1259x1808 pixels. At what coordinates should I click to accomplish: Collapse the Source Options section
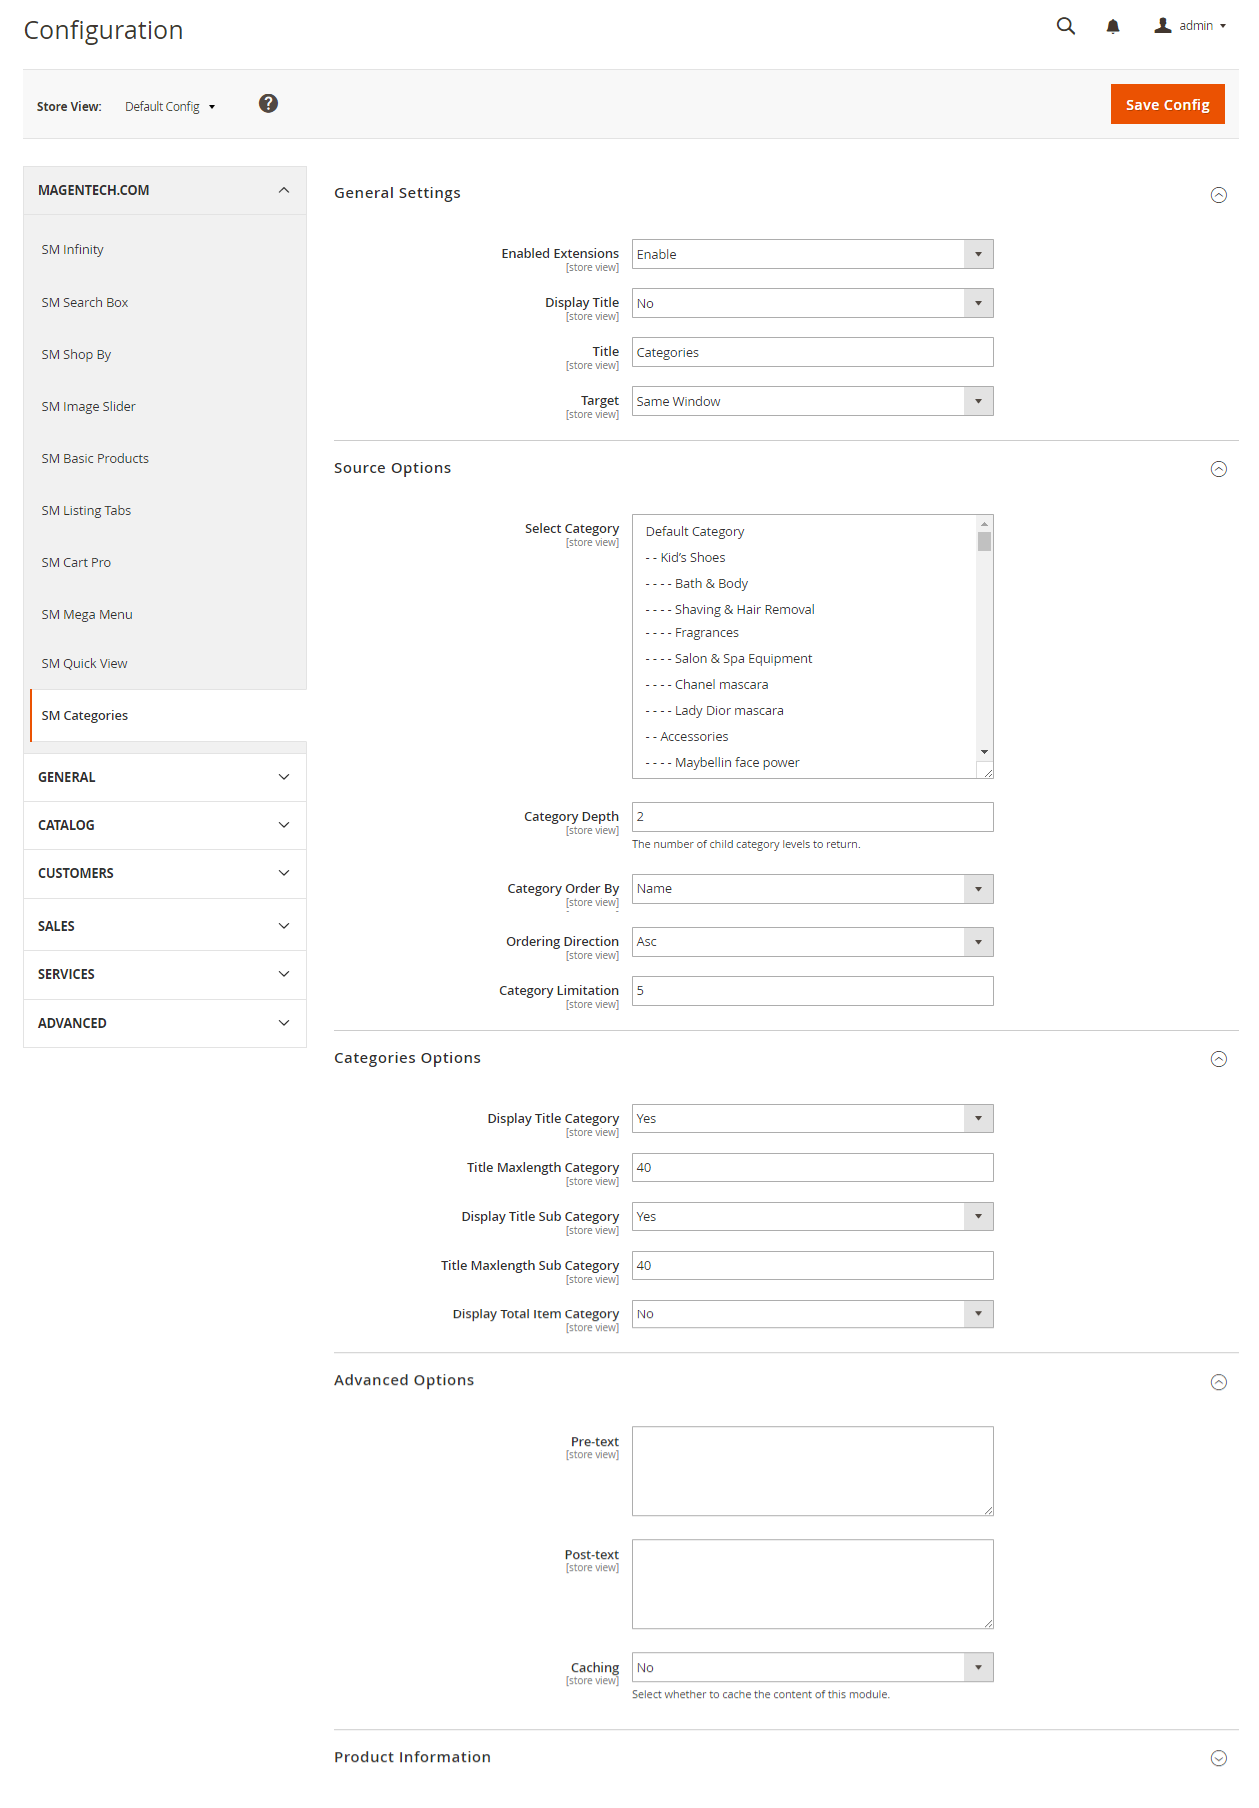pyautogui.click(x=1218, y=469)
